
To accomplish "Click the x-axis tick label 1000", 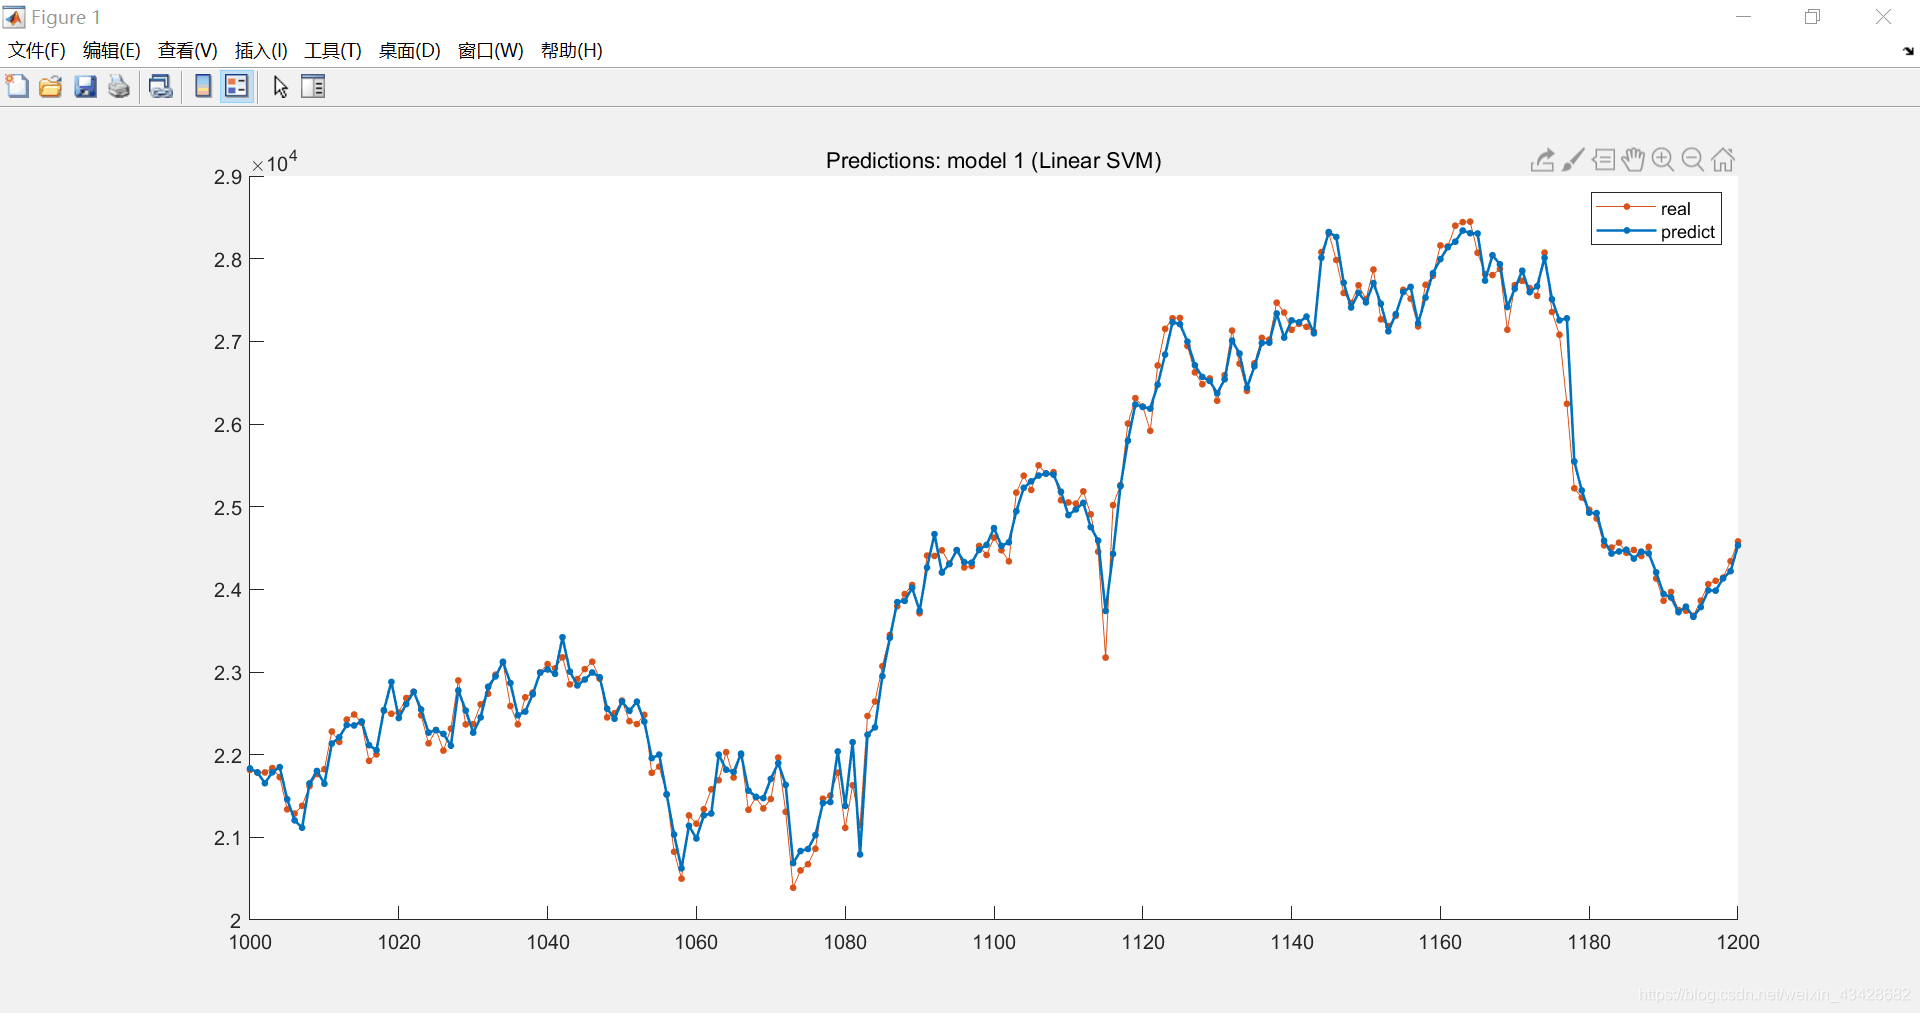I will coord(250,942).
